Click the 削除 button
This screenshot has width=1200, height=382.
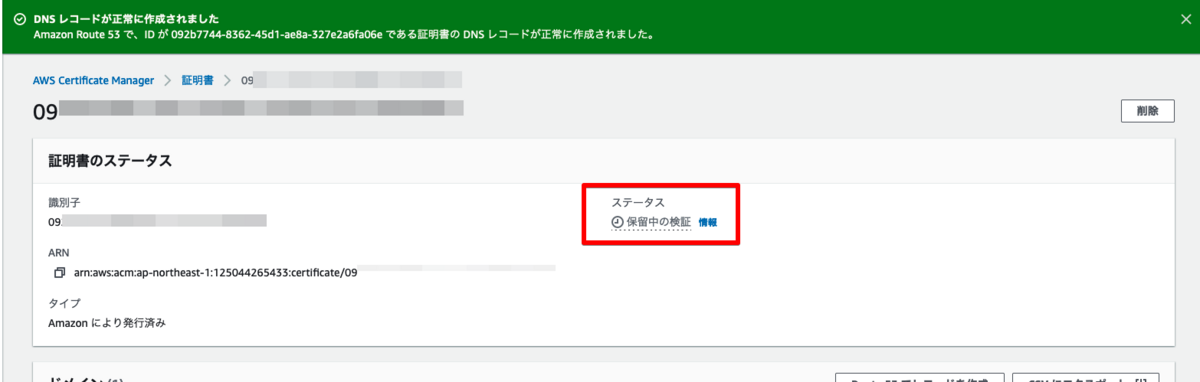click(x=1147, y=111)
